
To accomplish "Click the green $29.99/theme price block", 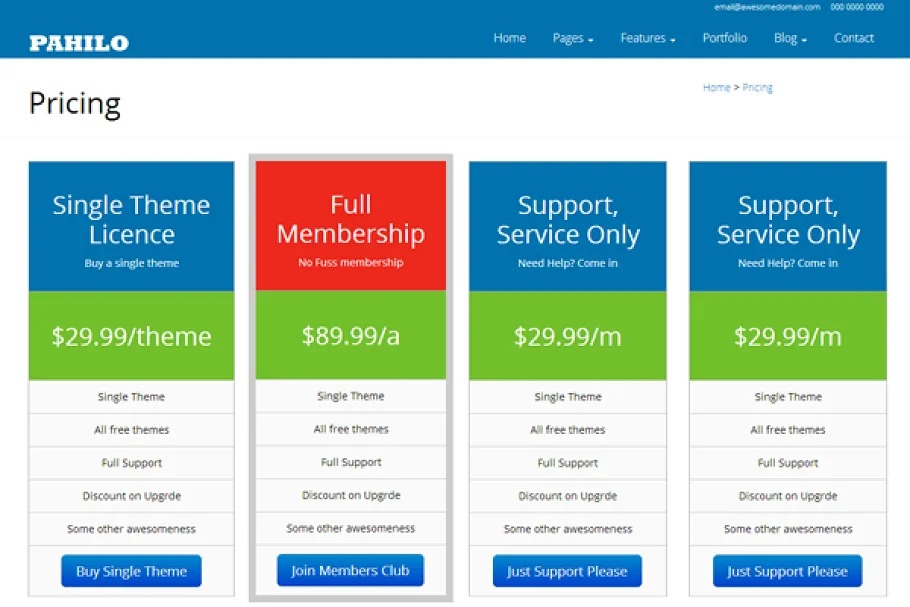I will point(131,336).
